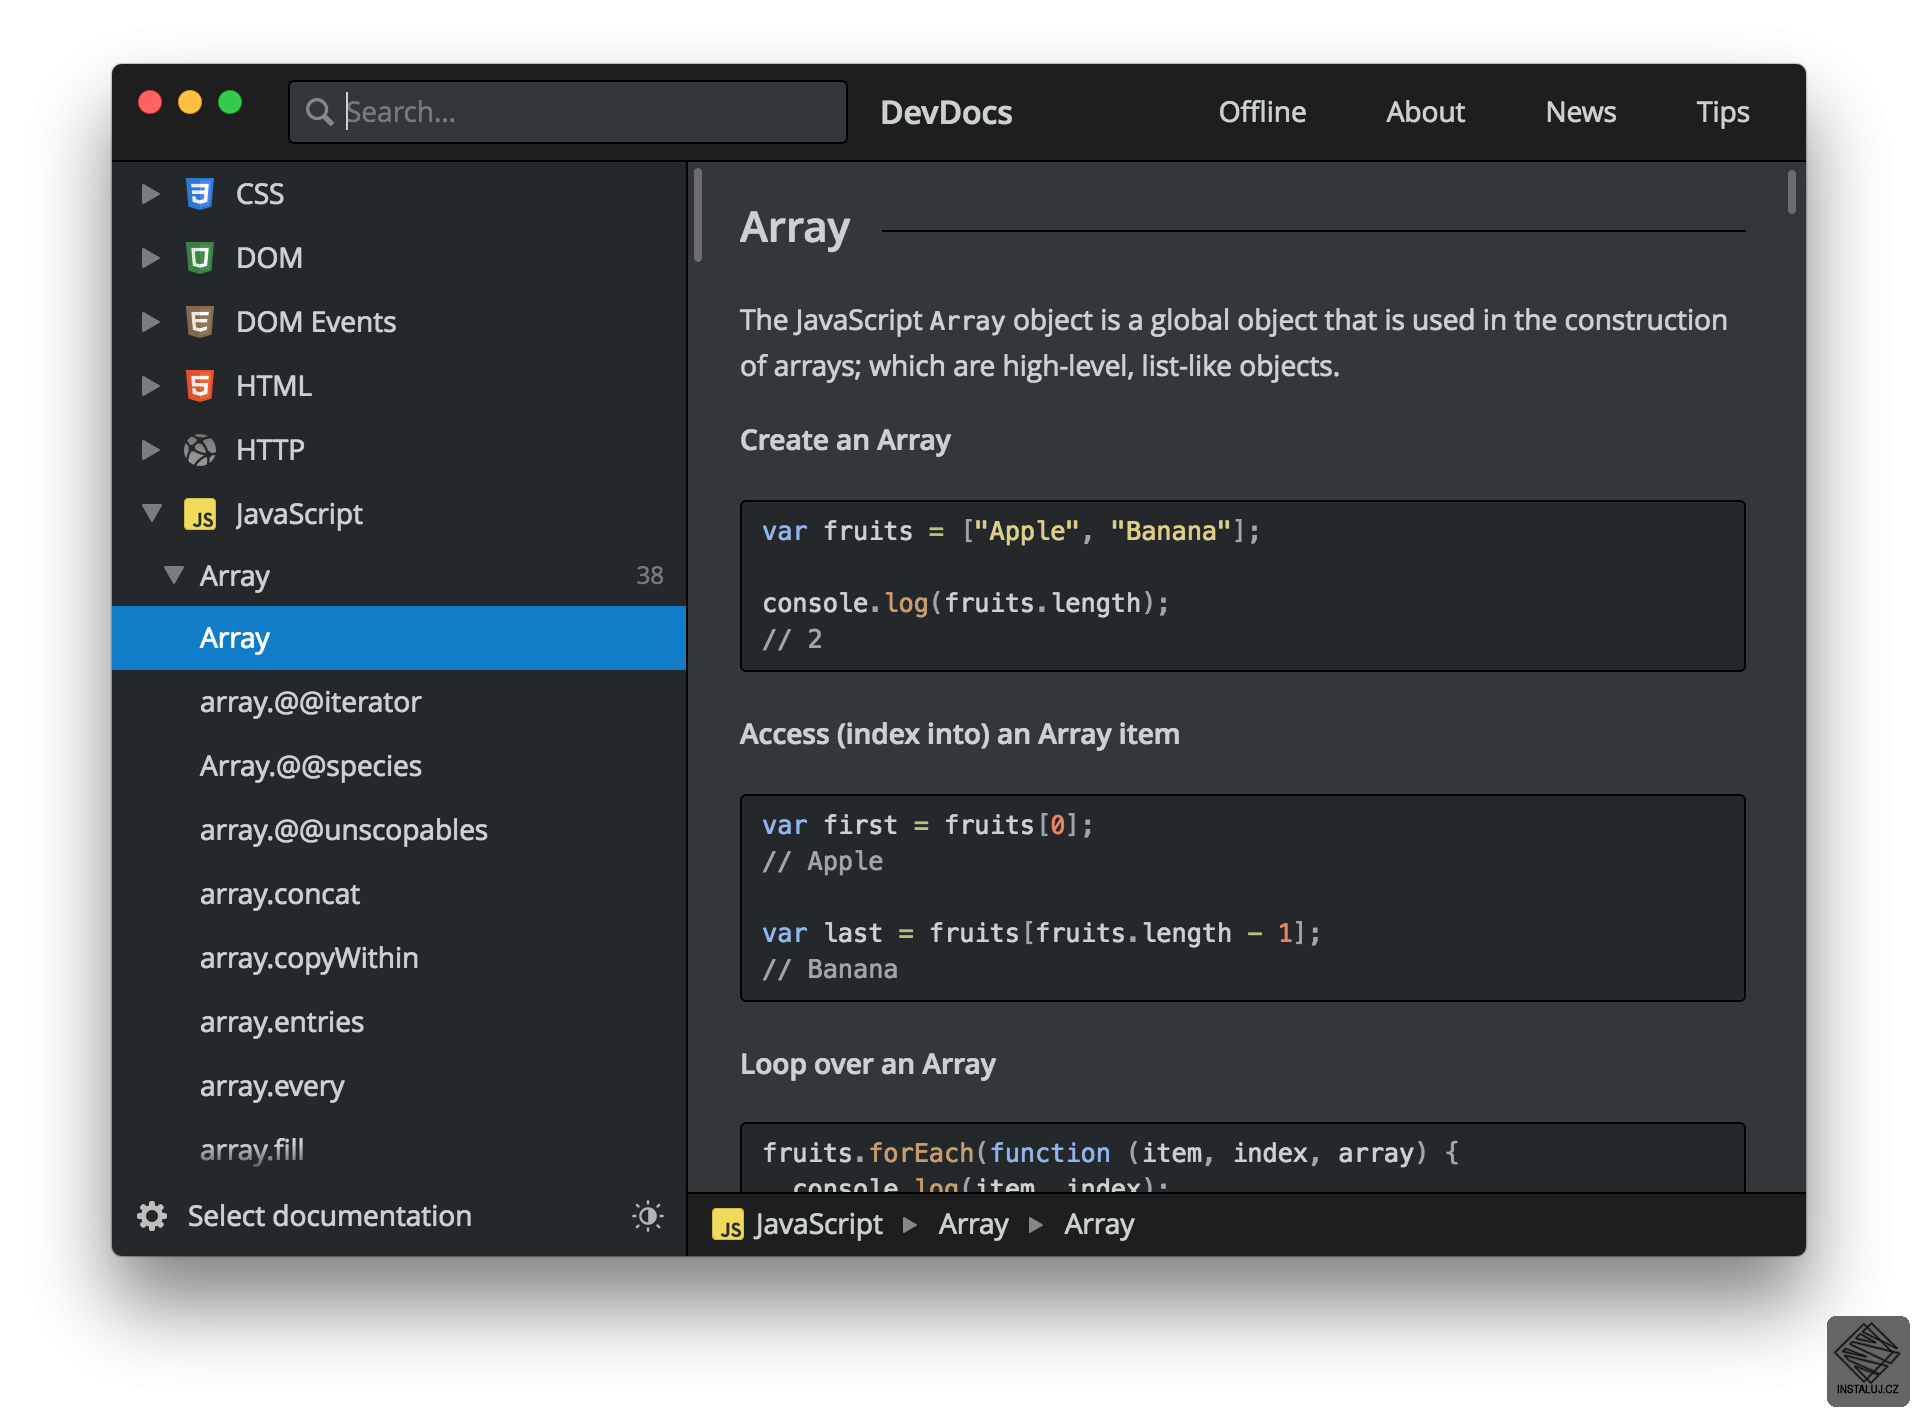Open the Tips page
The width and height of the screenshot is (1918, 1416).
pyautogui.click(x=1722, y=112)
